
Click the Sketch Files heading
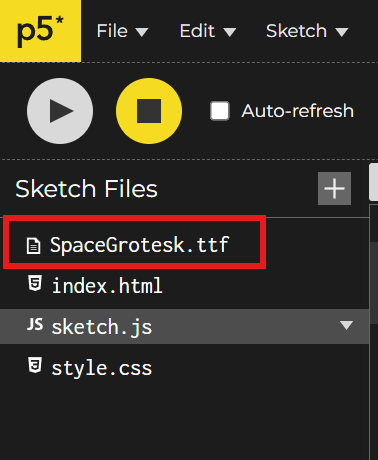86,189
